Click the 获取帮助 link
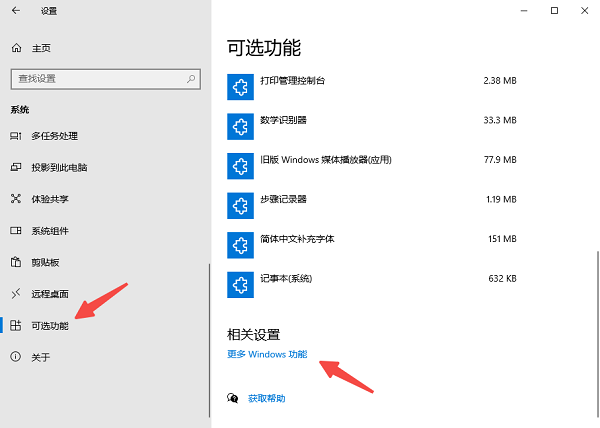 point(267,398)
